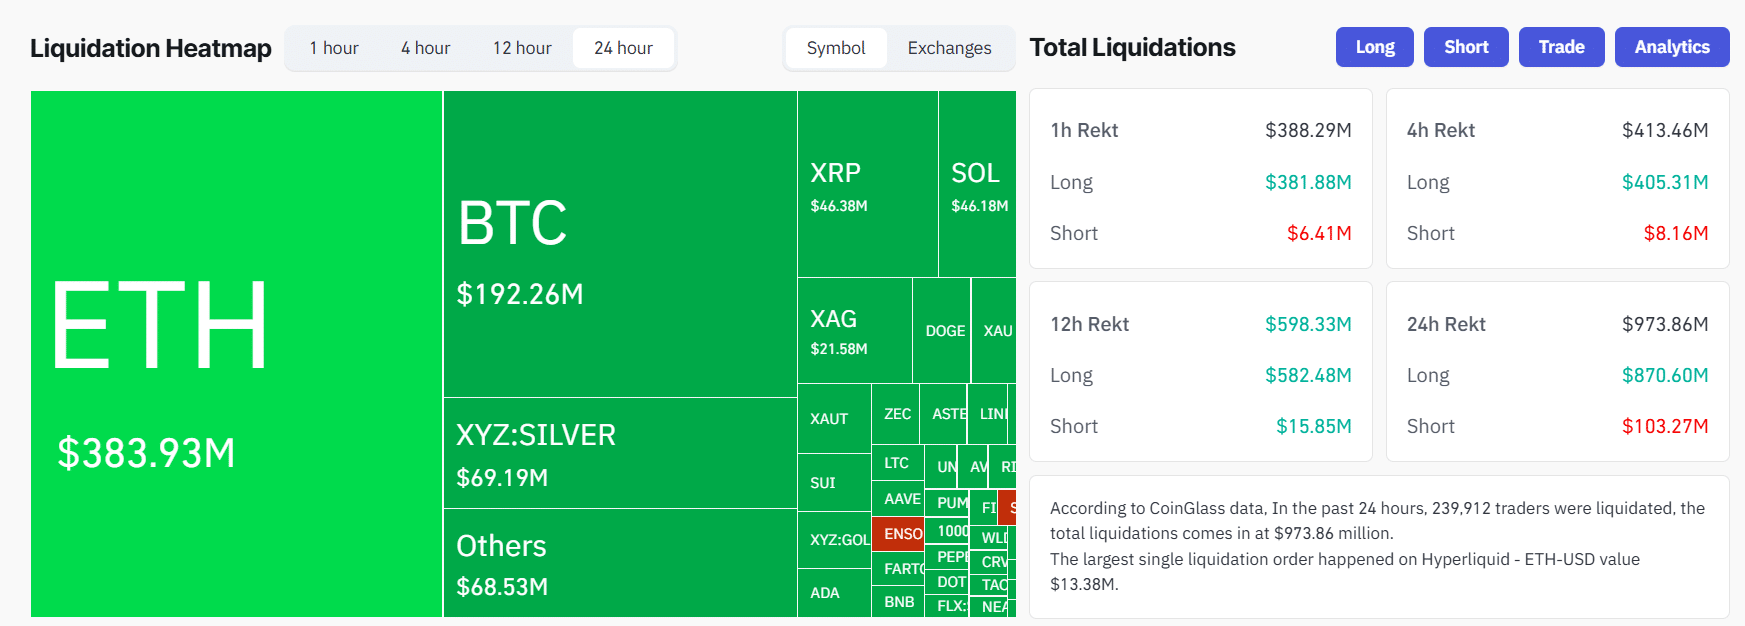Open the Trade button
The image size is (1745, 626).
pos(1561,47)
